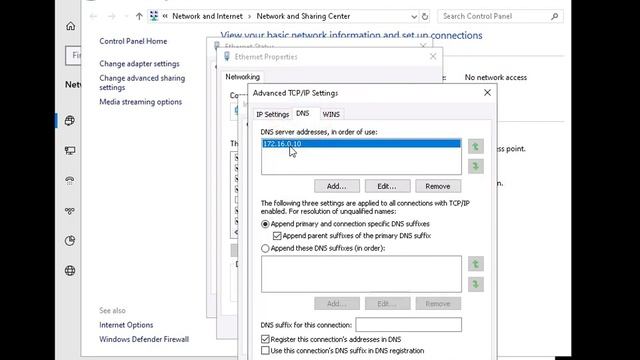Click Edit button under the DNS suffixes list
This screenshot has height=360, width=640.
tap(387, 304)
